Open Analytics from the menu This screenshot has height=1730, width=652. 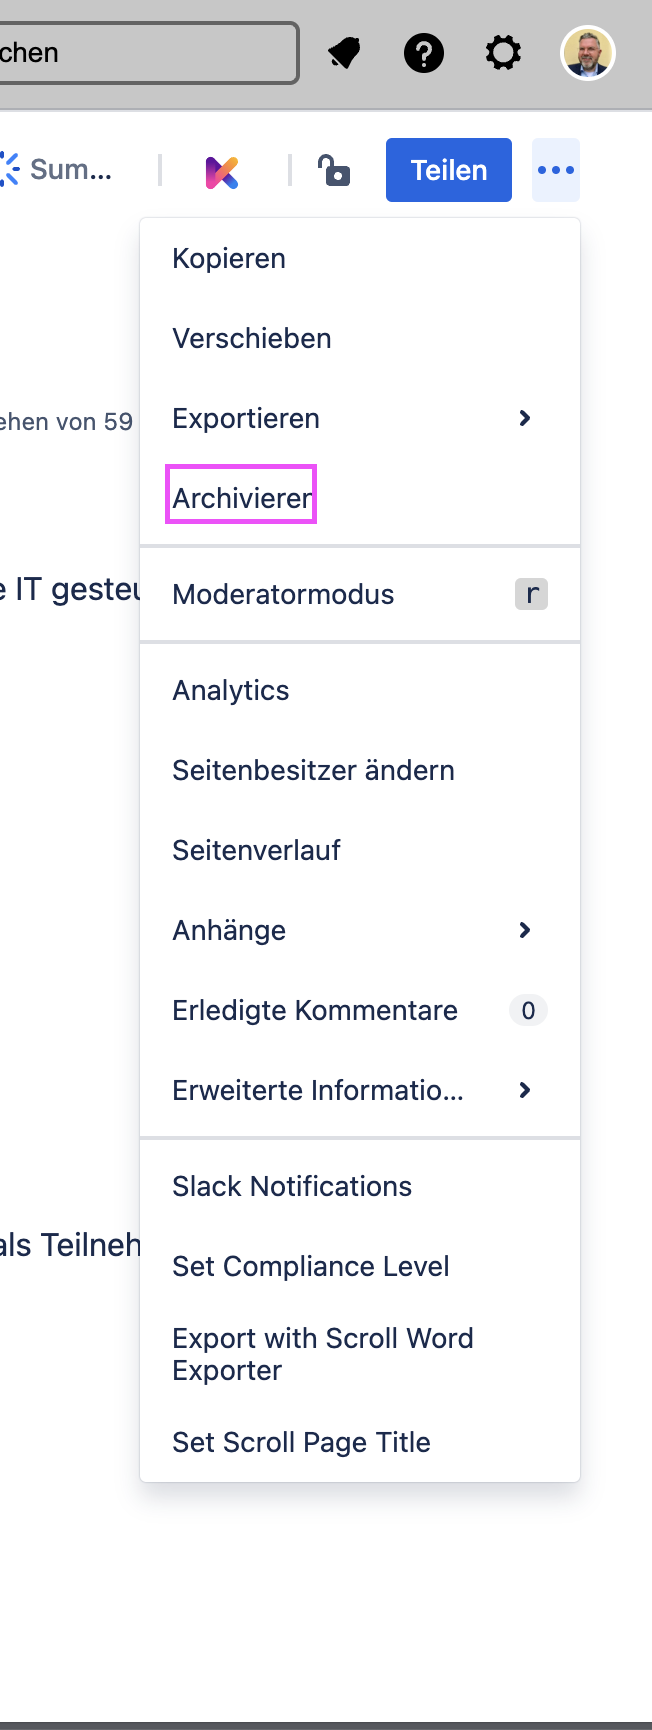[360, 690]
